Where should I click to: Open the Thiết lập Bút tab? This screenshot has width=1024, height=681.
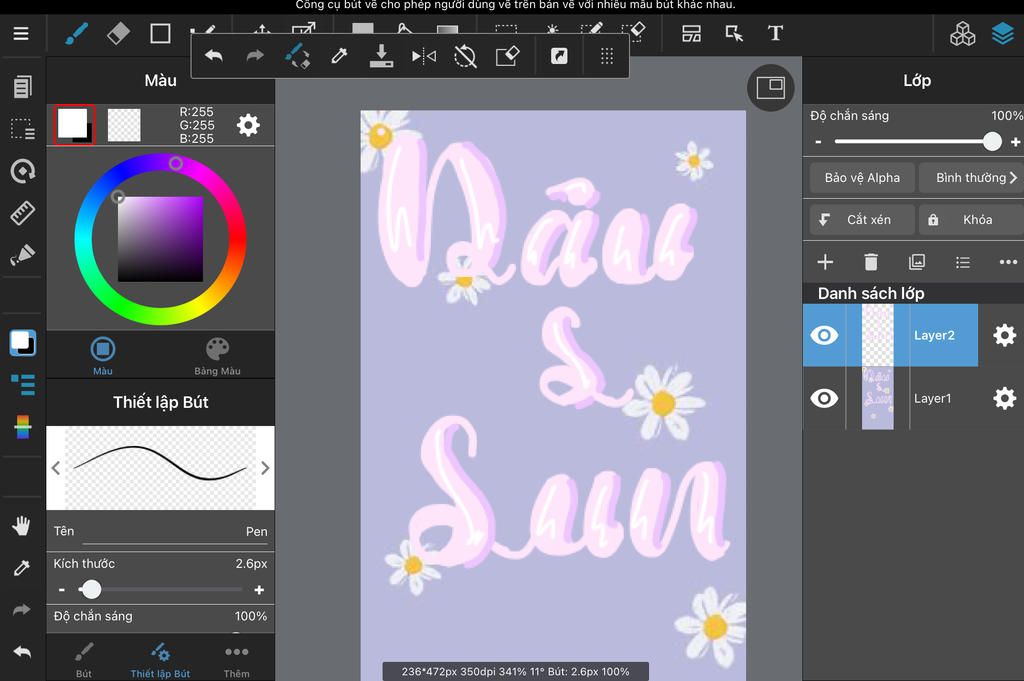pyautogui.click(x=160, y=659)
